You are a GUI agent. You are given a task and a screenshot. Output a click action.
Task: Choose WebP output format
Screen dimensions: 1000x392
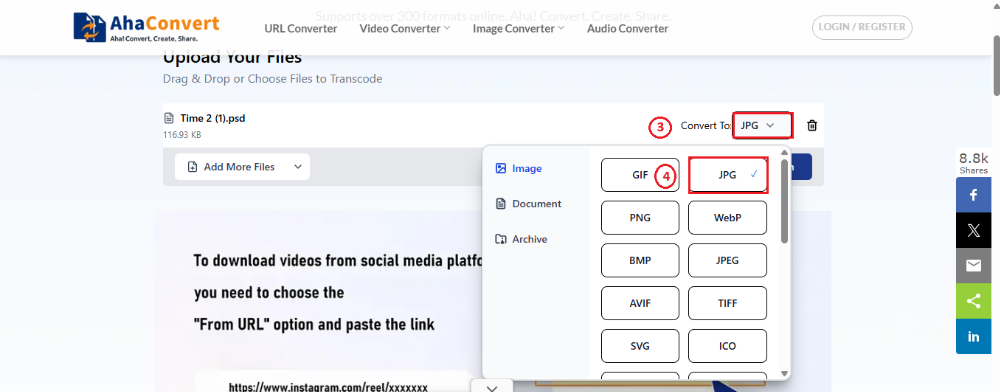tap(728, 217)
